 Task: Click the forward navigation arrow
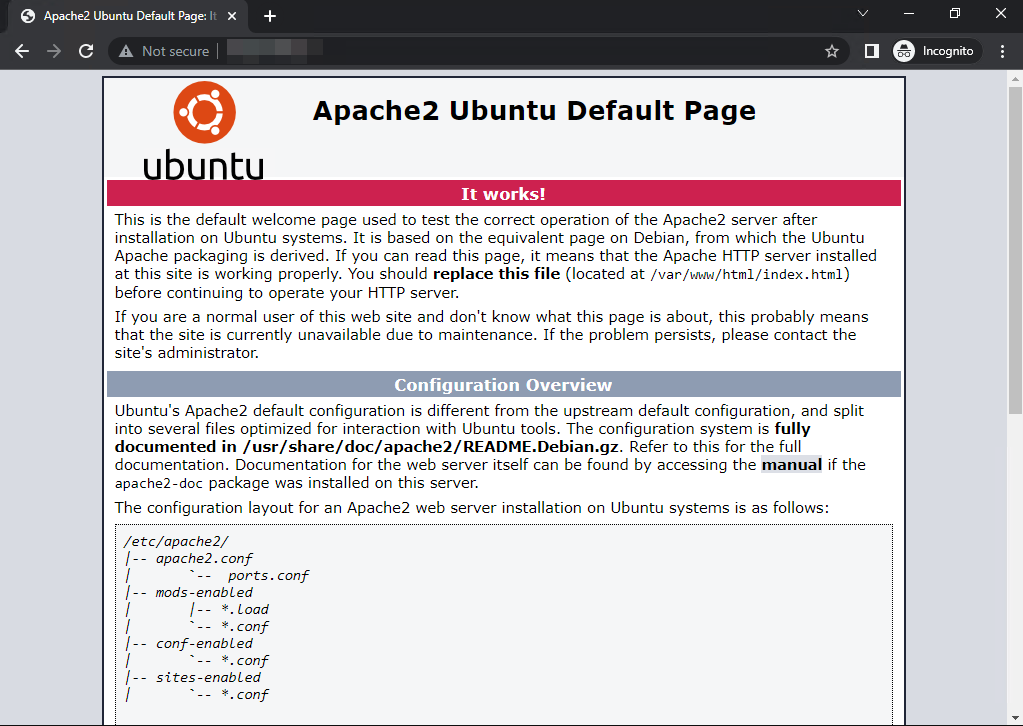pos(53,50)
